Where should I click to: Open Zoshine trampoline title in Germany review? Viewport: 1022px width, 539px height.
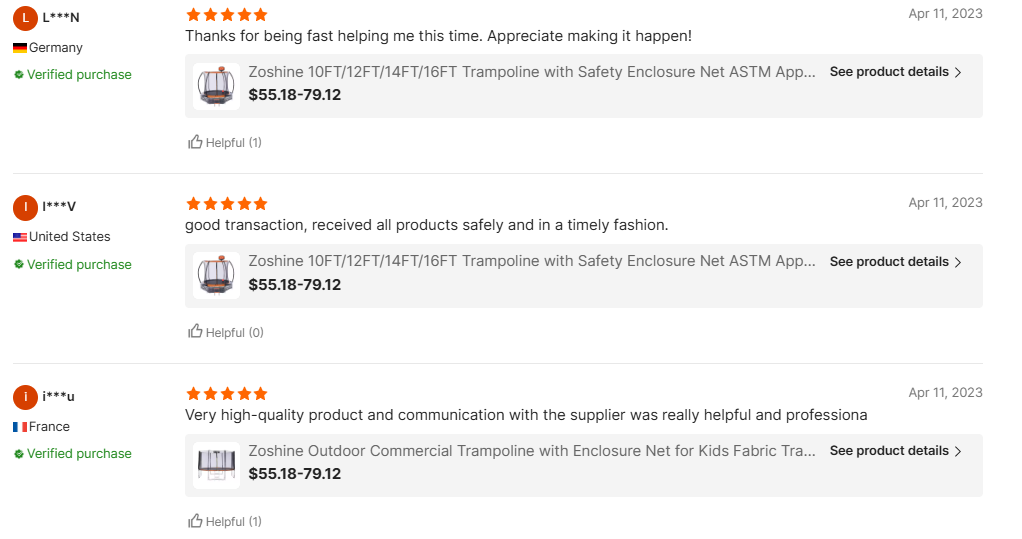coord(532,72)
